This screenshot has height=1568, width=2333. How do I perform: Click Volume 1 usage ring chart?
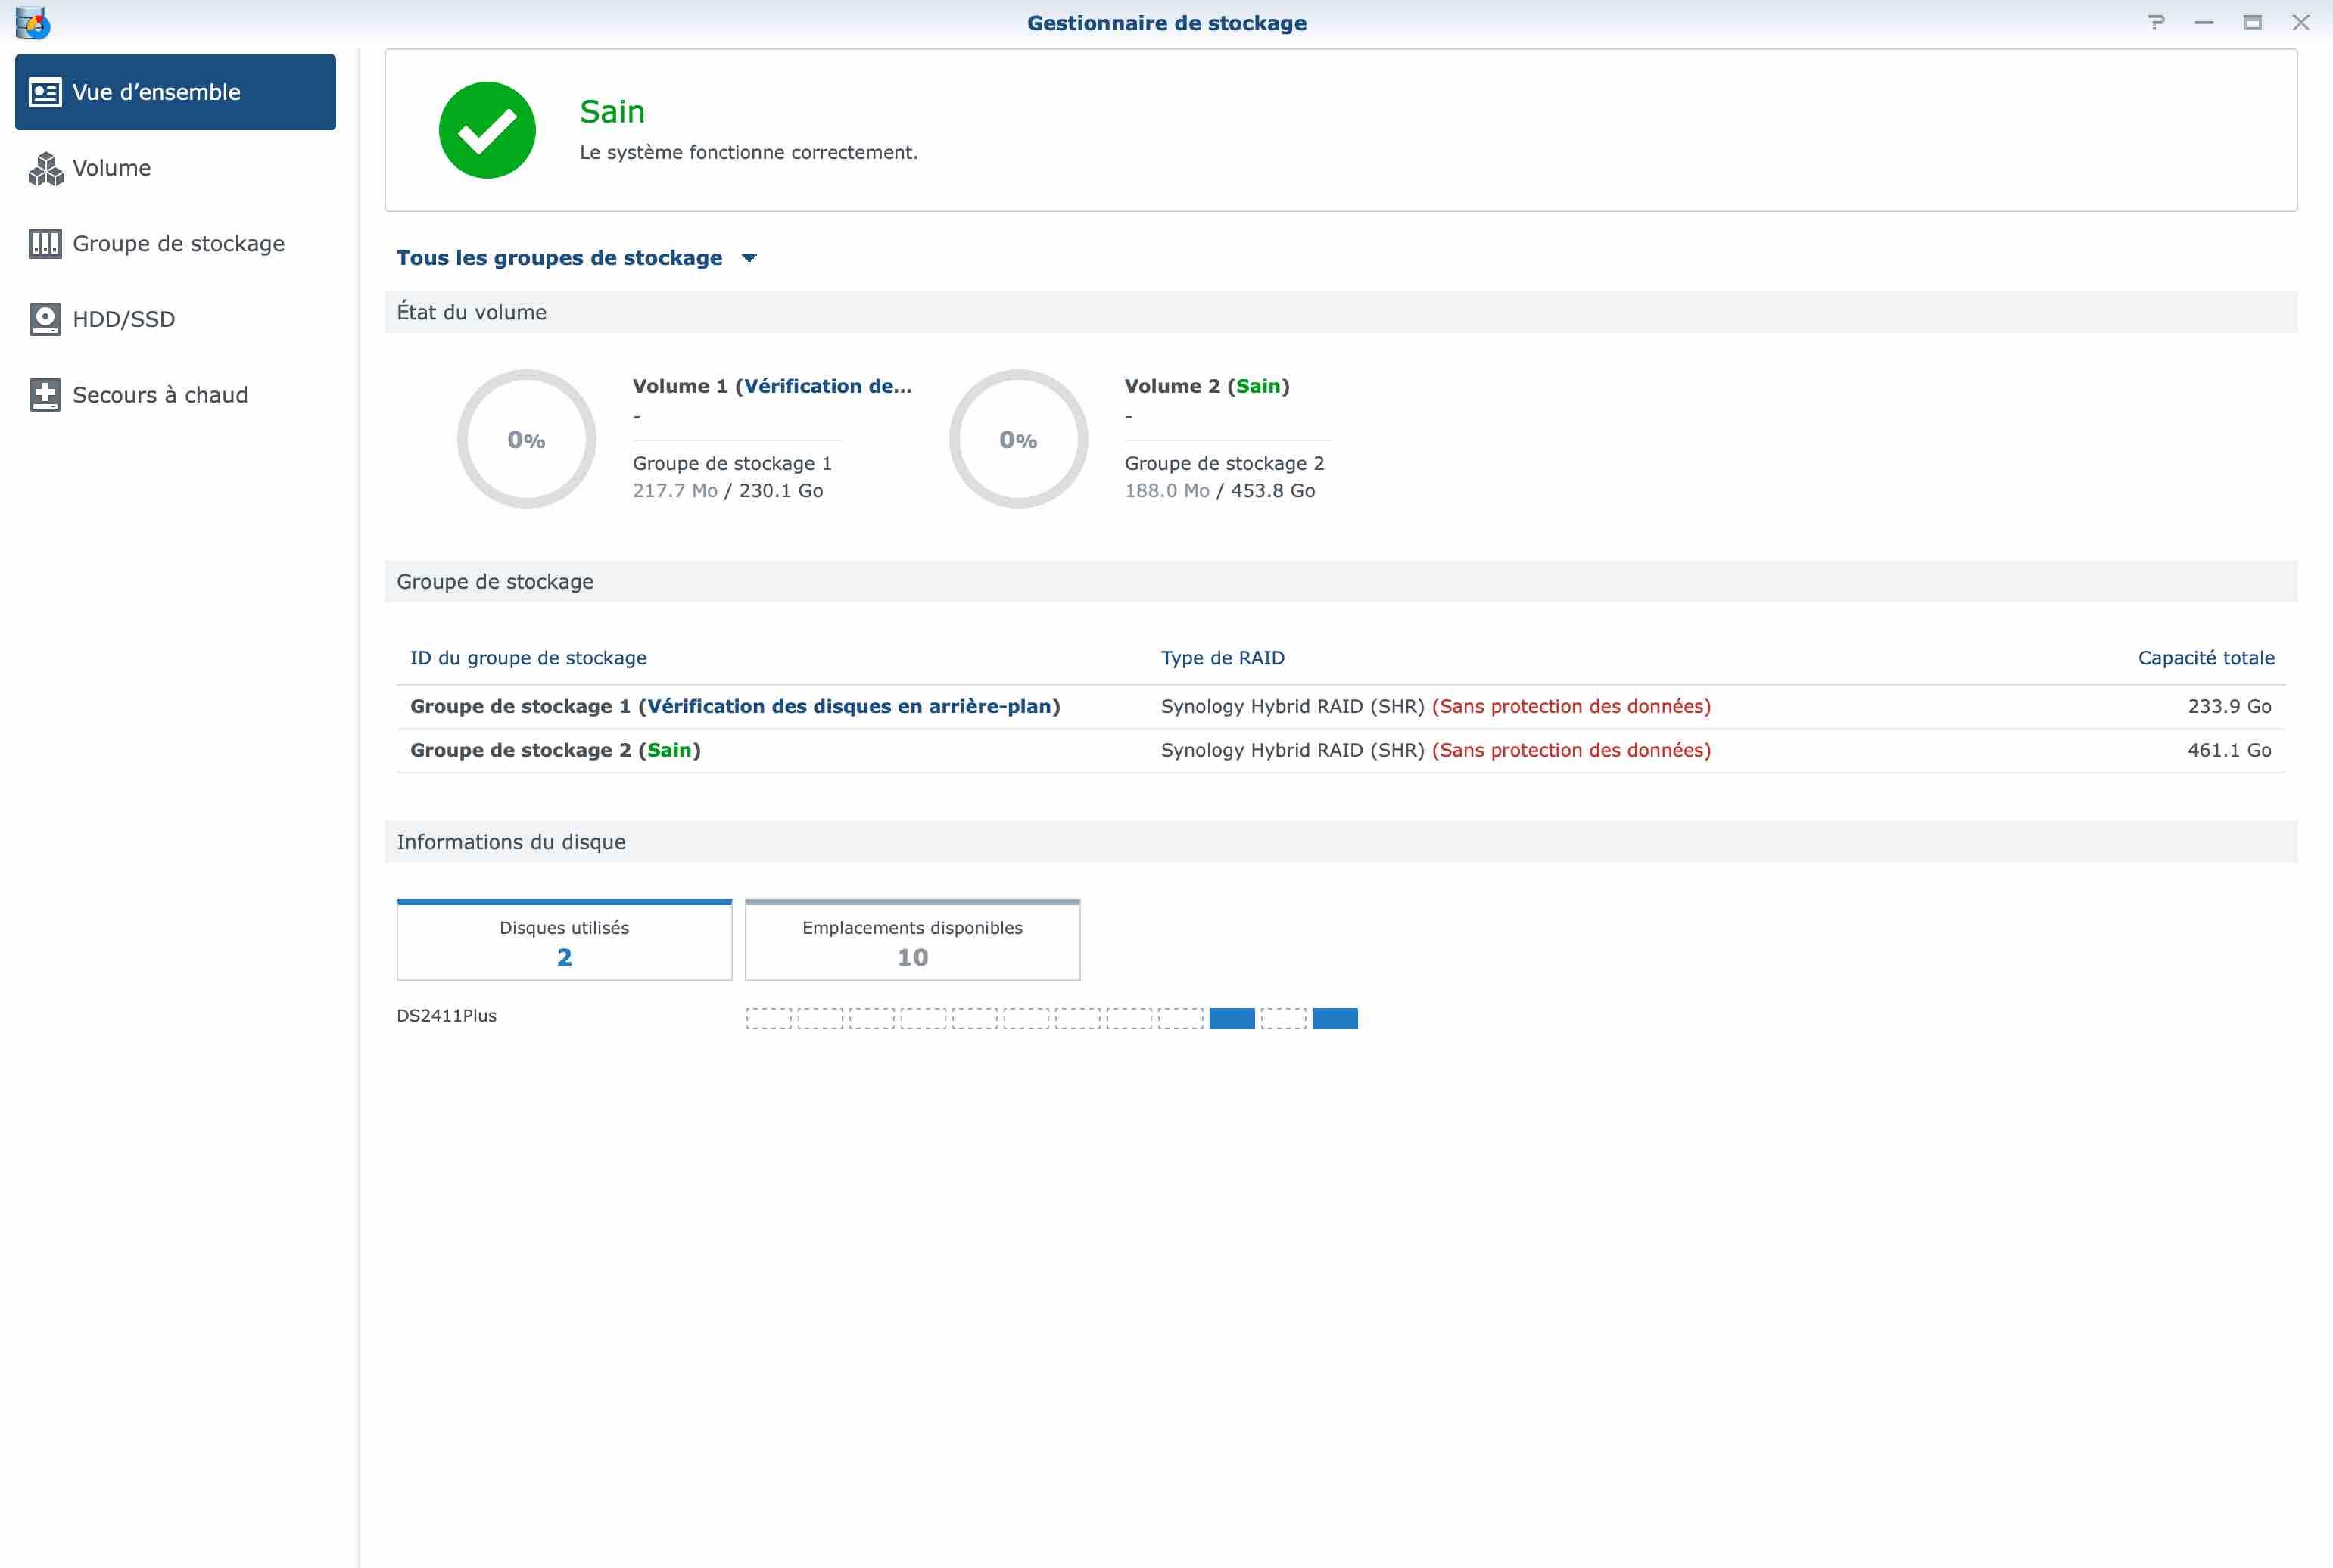[x=526, y=439]
